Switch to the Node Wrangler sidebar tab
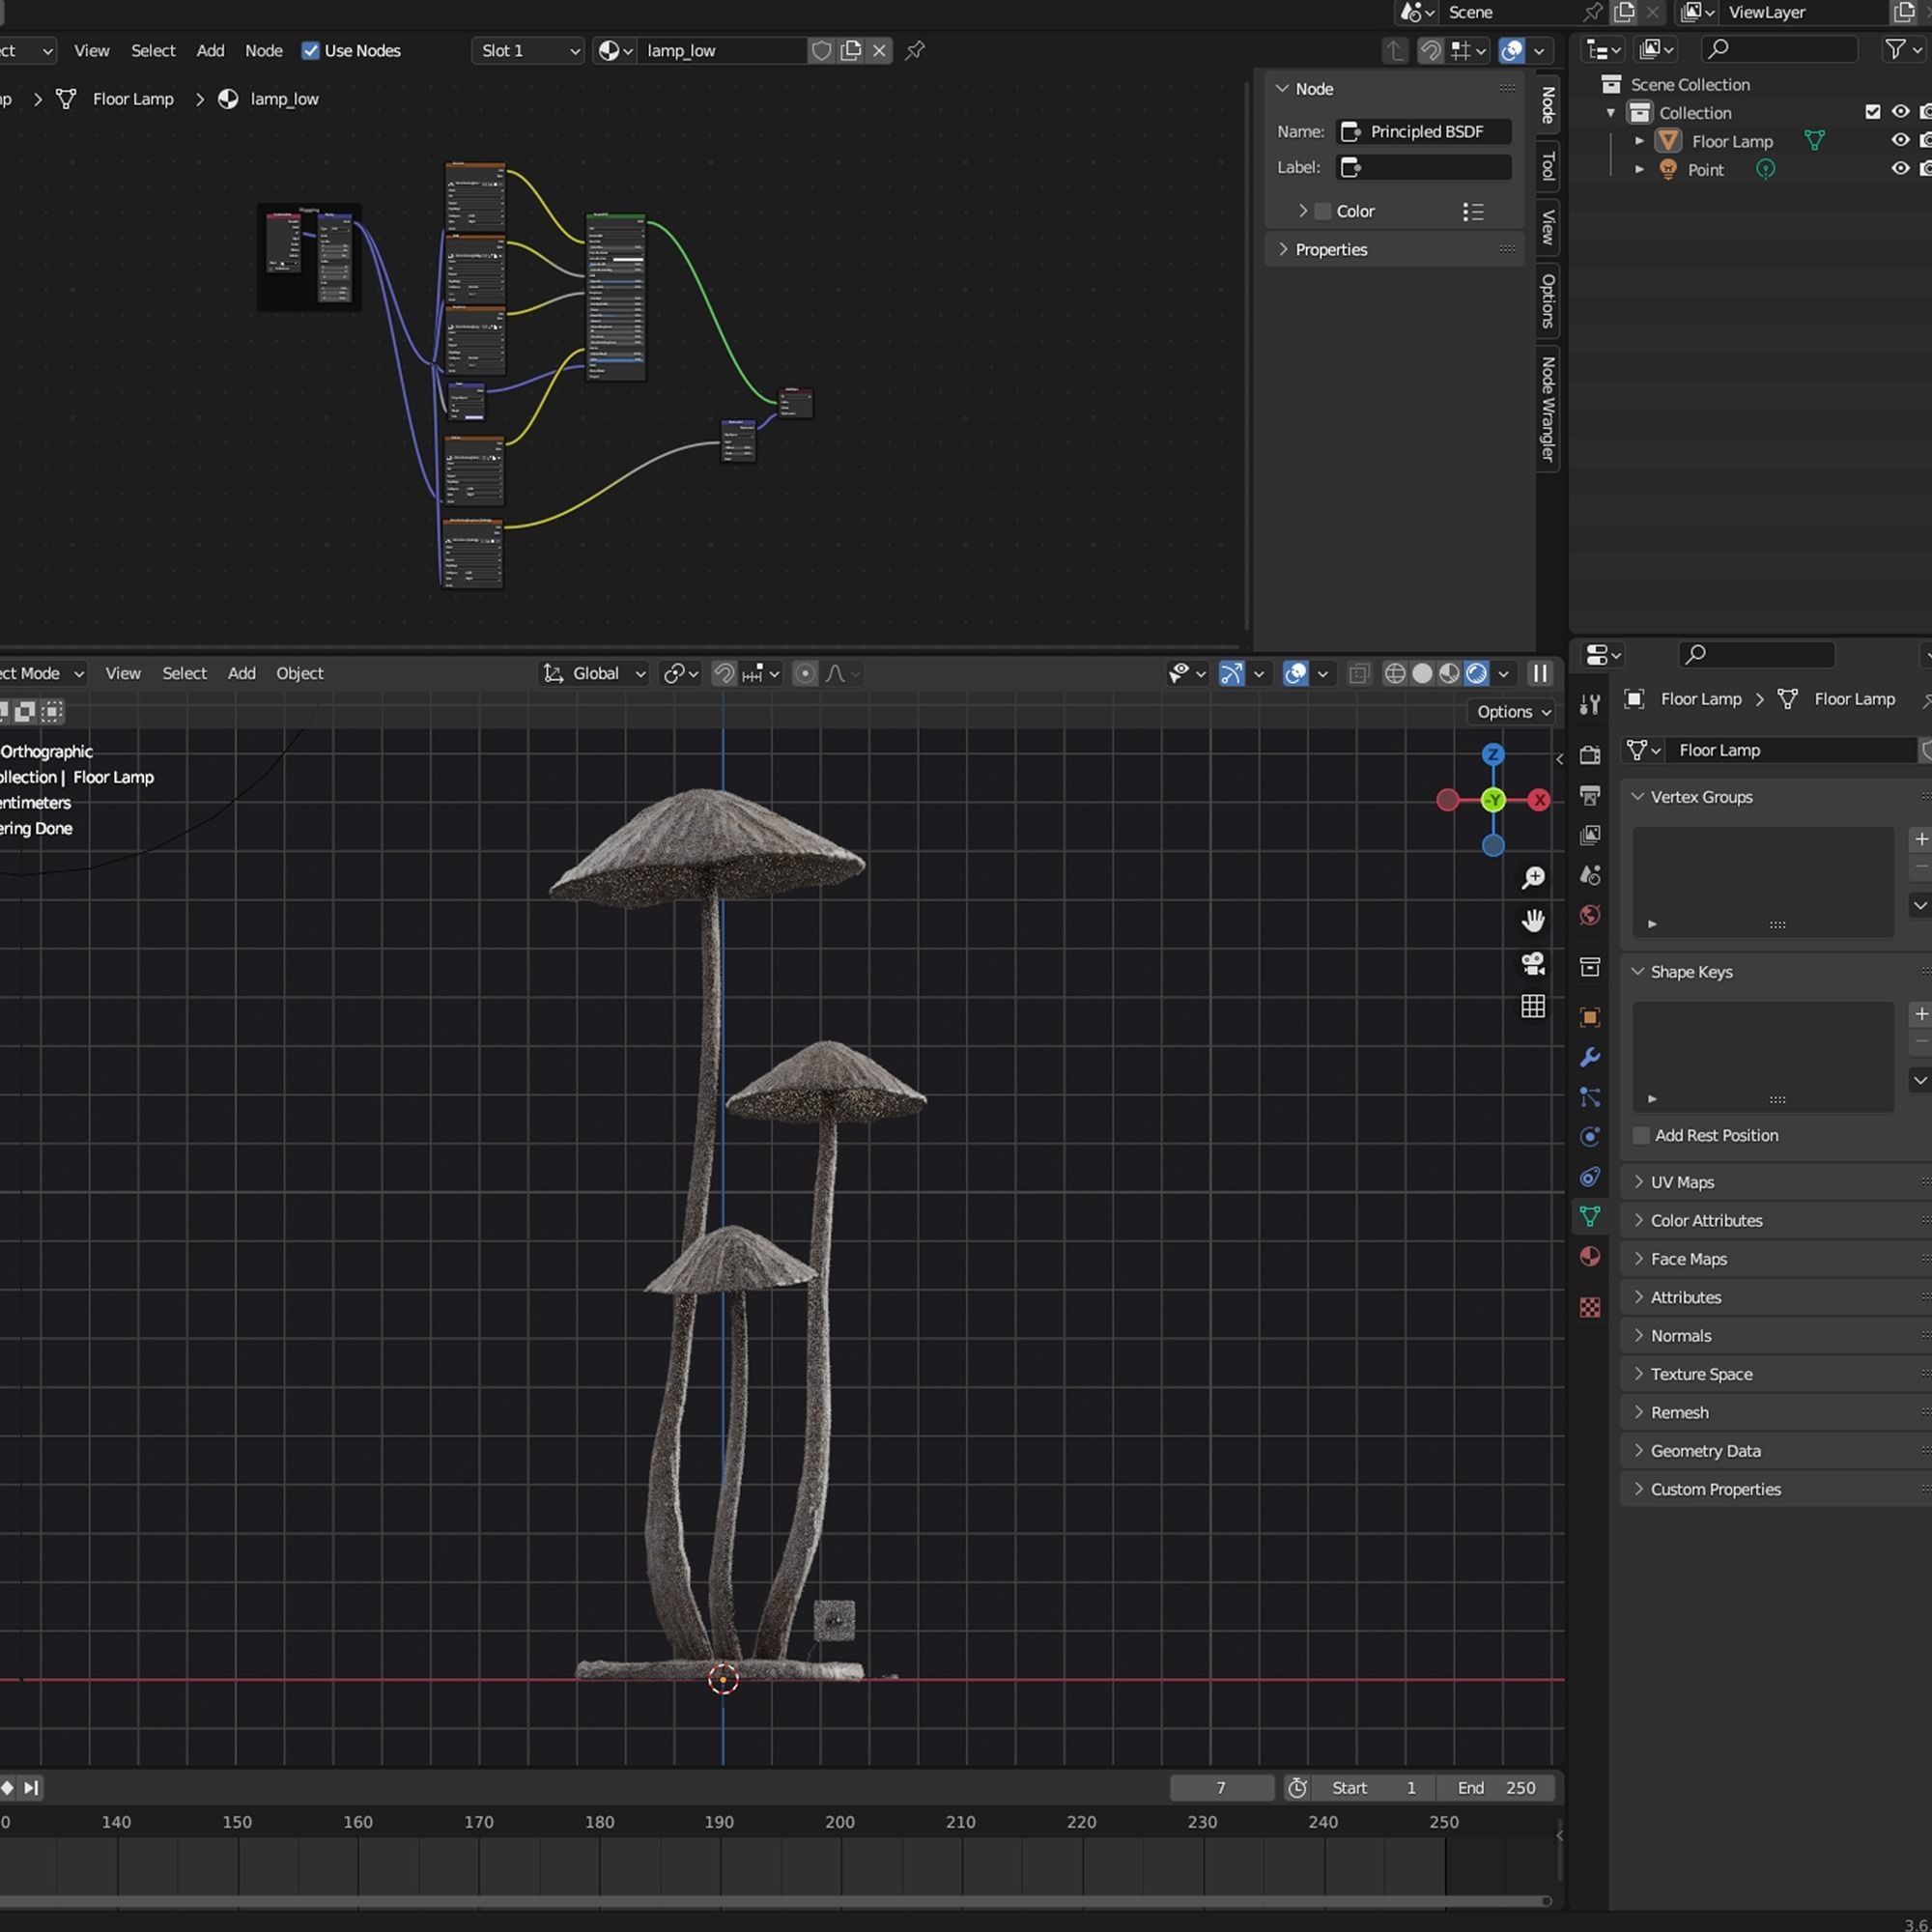 pyautogui.click(x=1548, y=409)
